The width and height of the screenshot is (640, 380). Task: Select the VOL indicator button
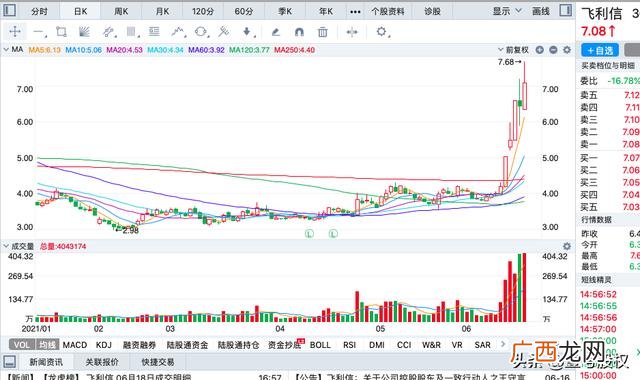(x=22, y=345)
